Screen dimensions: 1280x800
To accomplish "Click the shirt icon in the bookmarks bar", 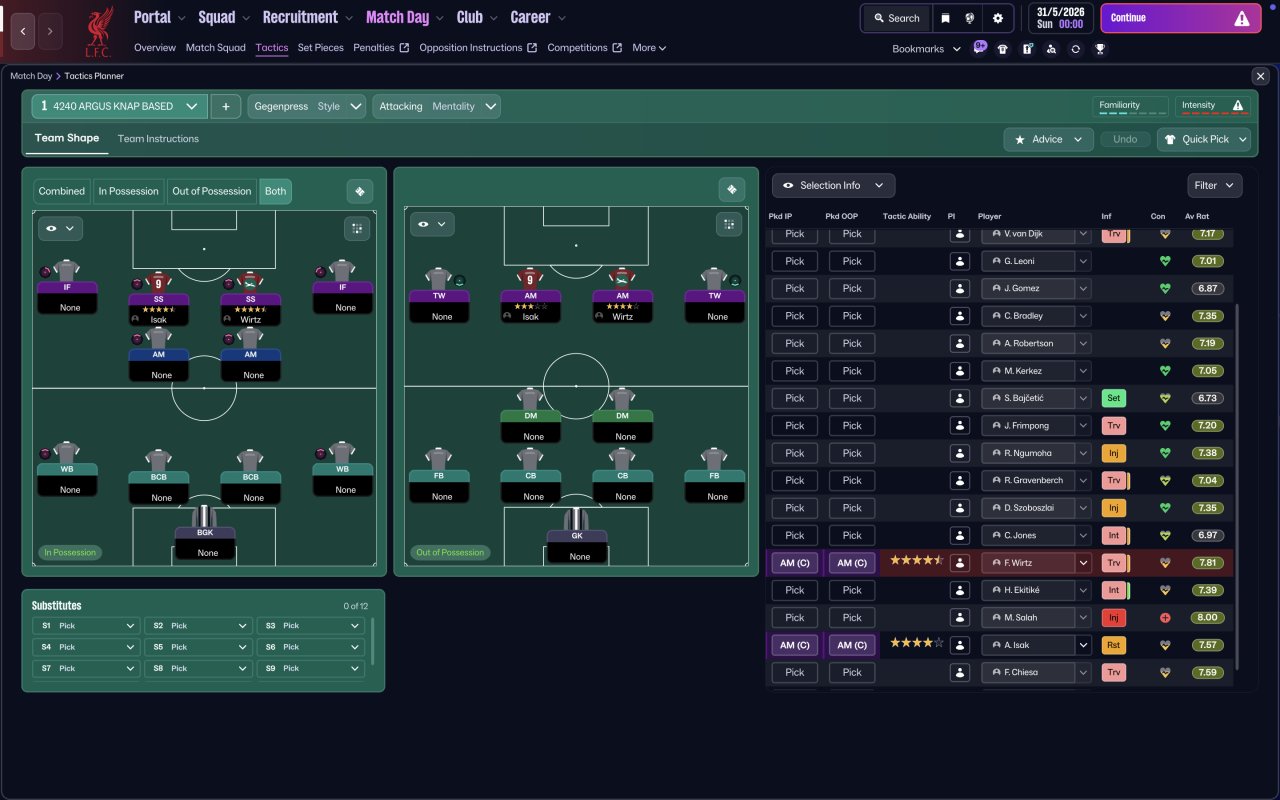I will (x=1003, y=49).
